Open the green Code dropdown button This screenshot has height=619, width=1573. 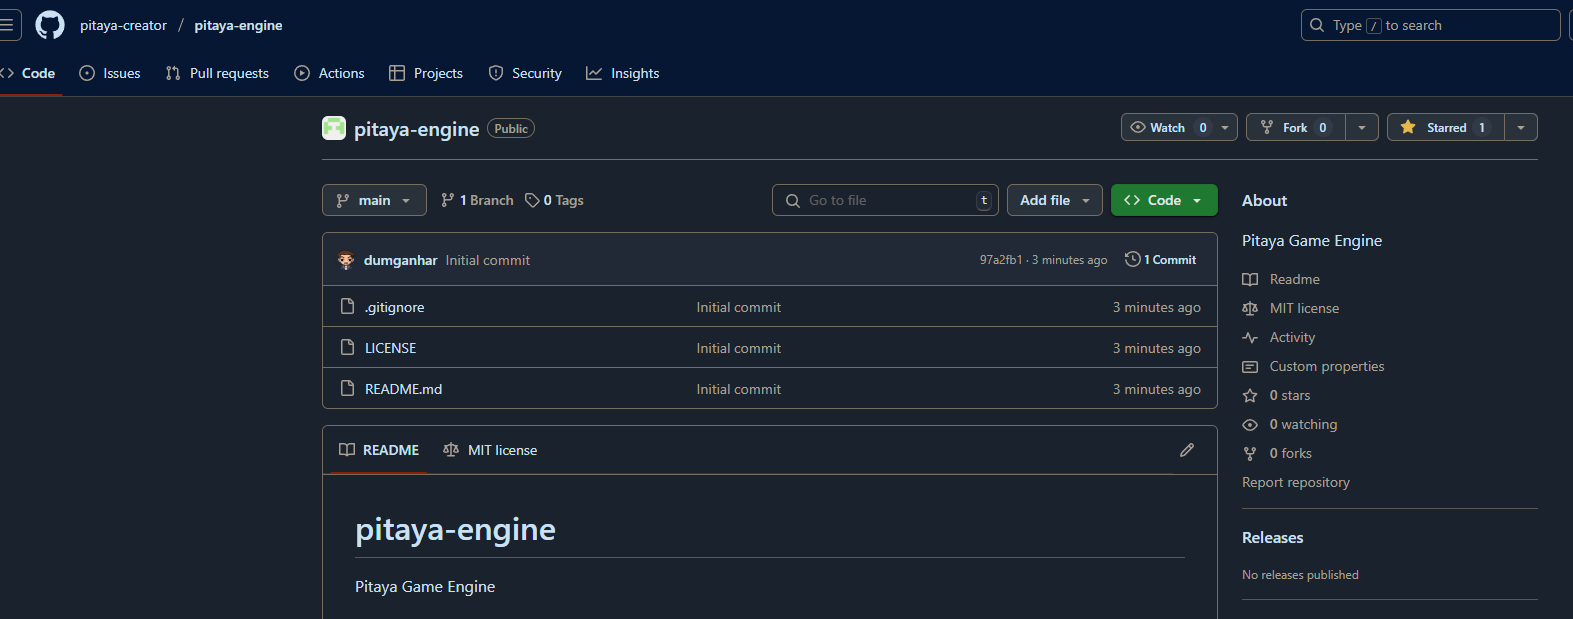tap(1164, 200)
